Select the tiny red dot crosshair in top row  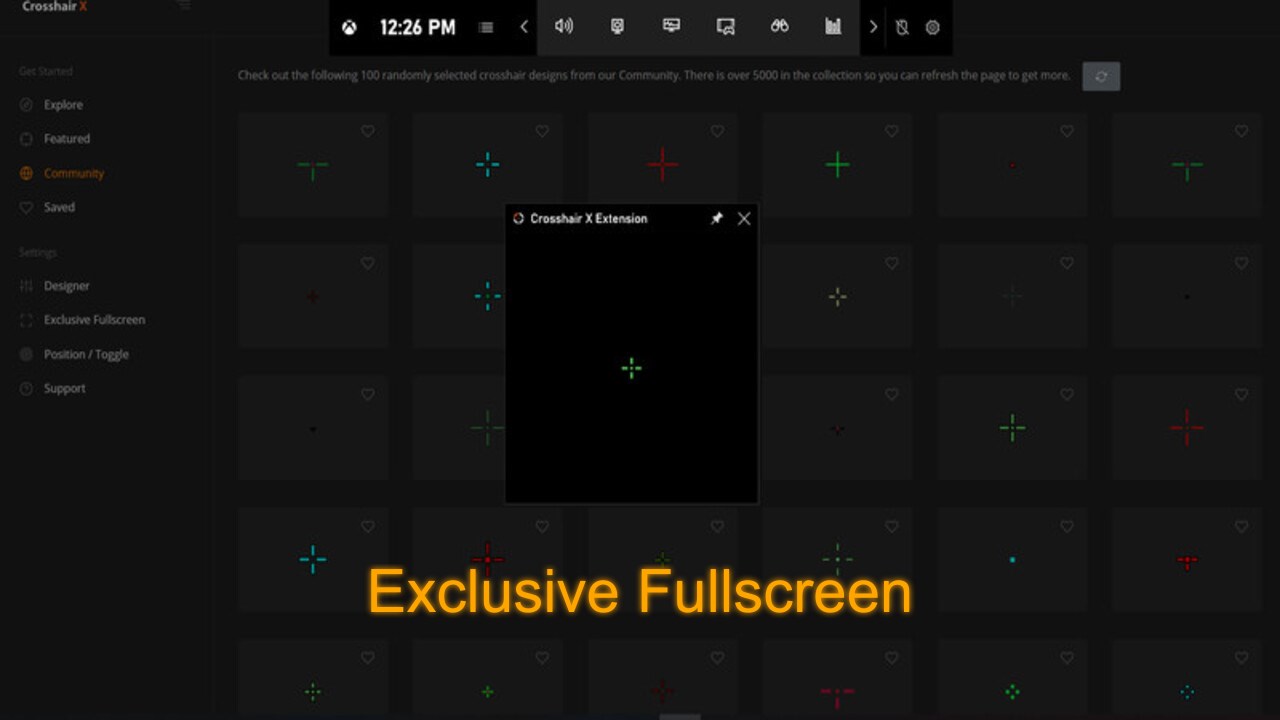(x=1012, y=165)
